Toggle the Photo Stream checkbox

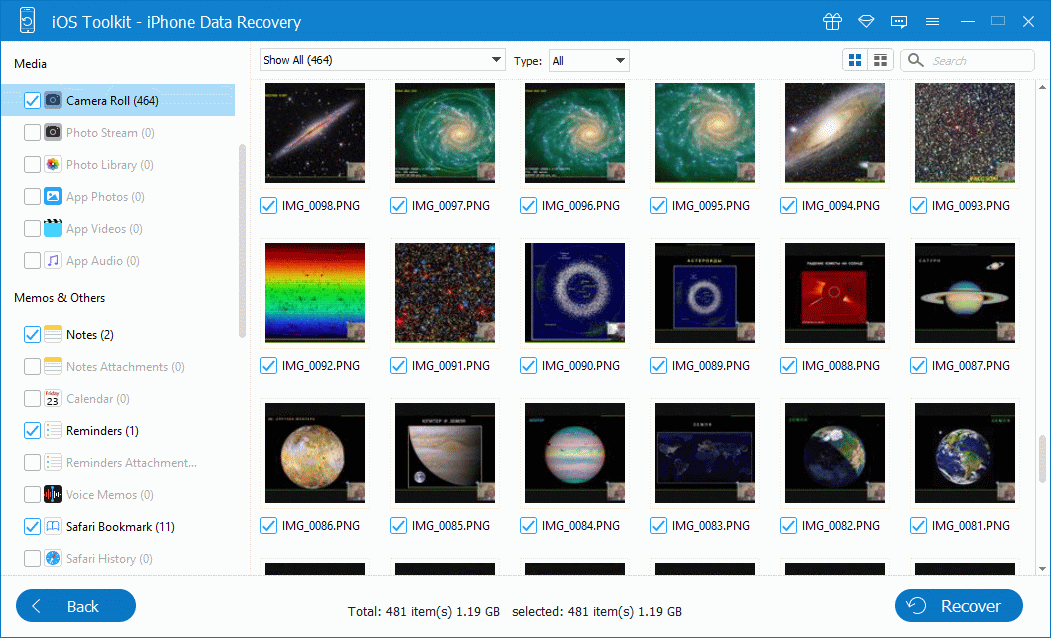coord(32,133)
